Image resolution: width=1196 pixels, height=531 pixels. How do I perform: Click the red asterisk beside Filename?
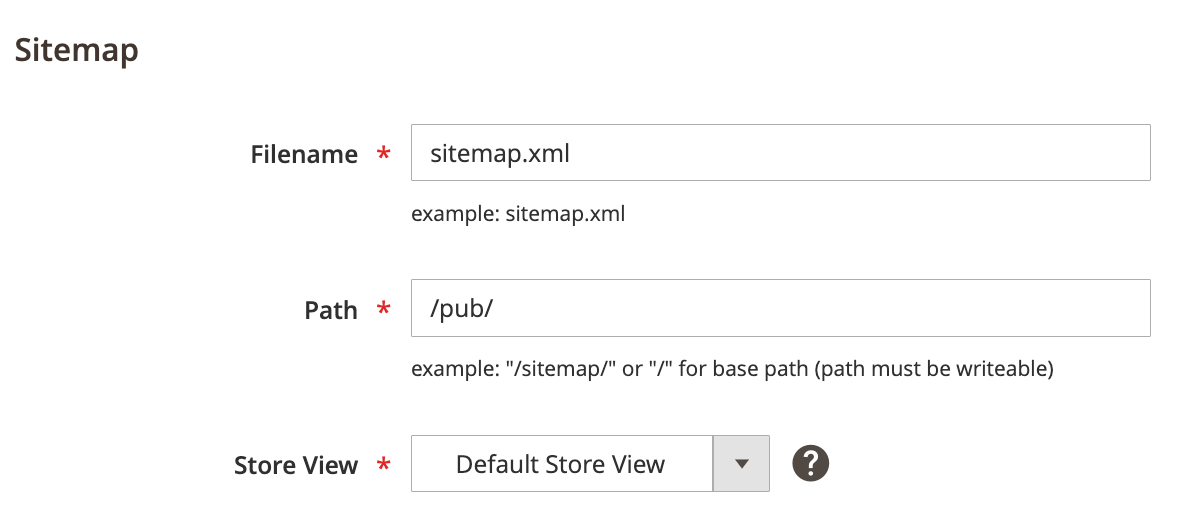[383, 154]
